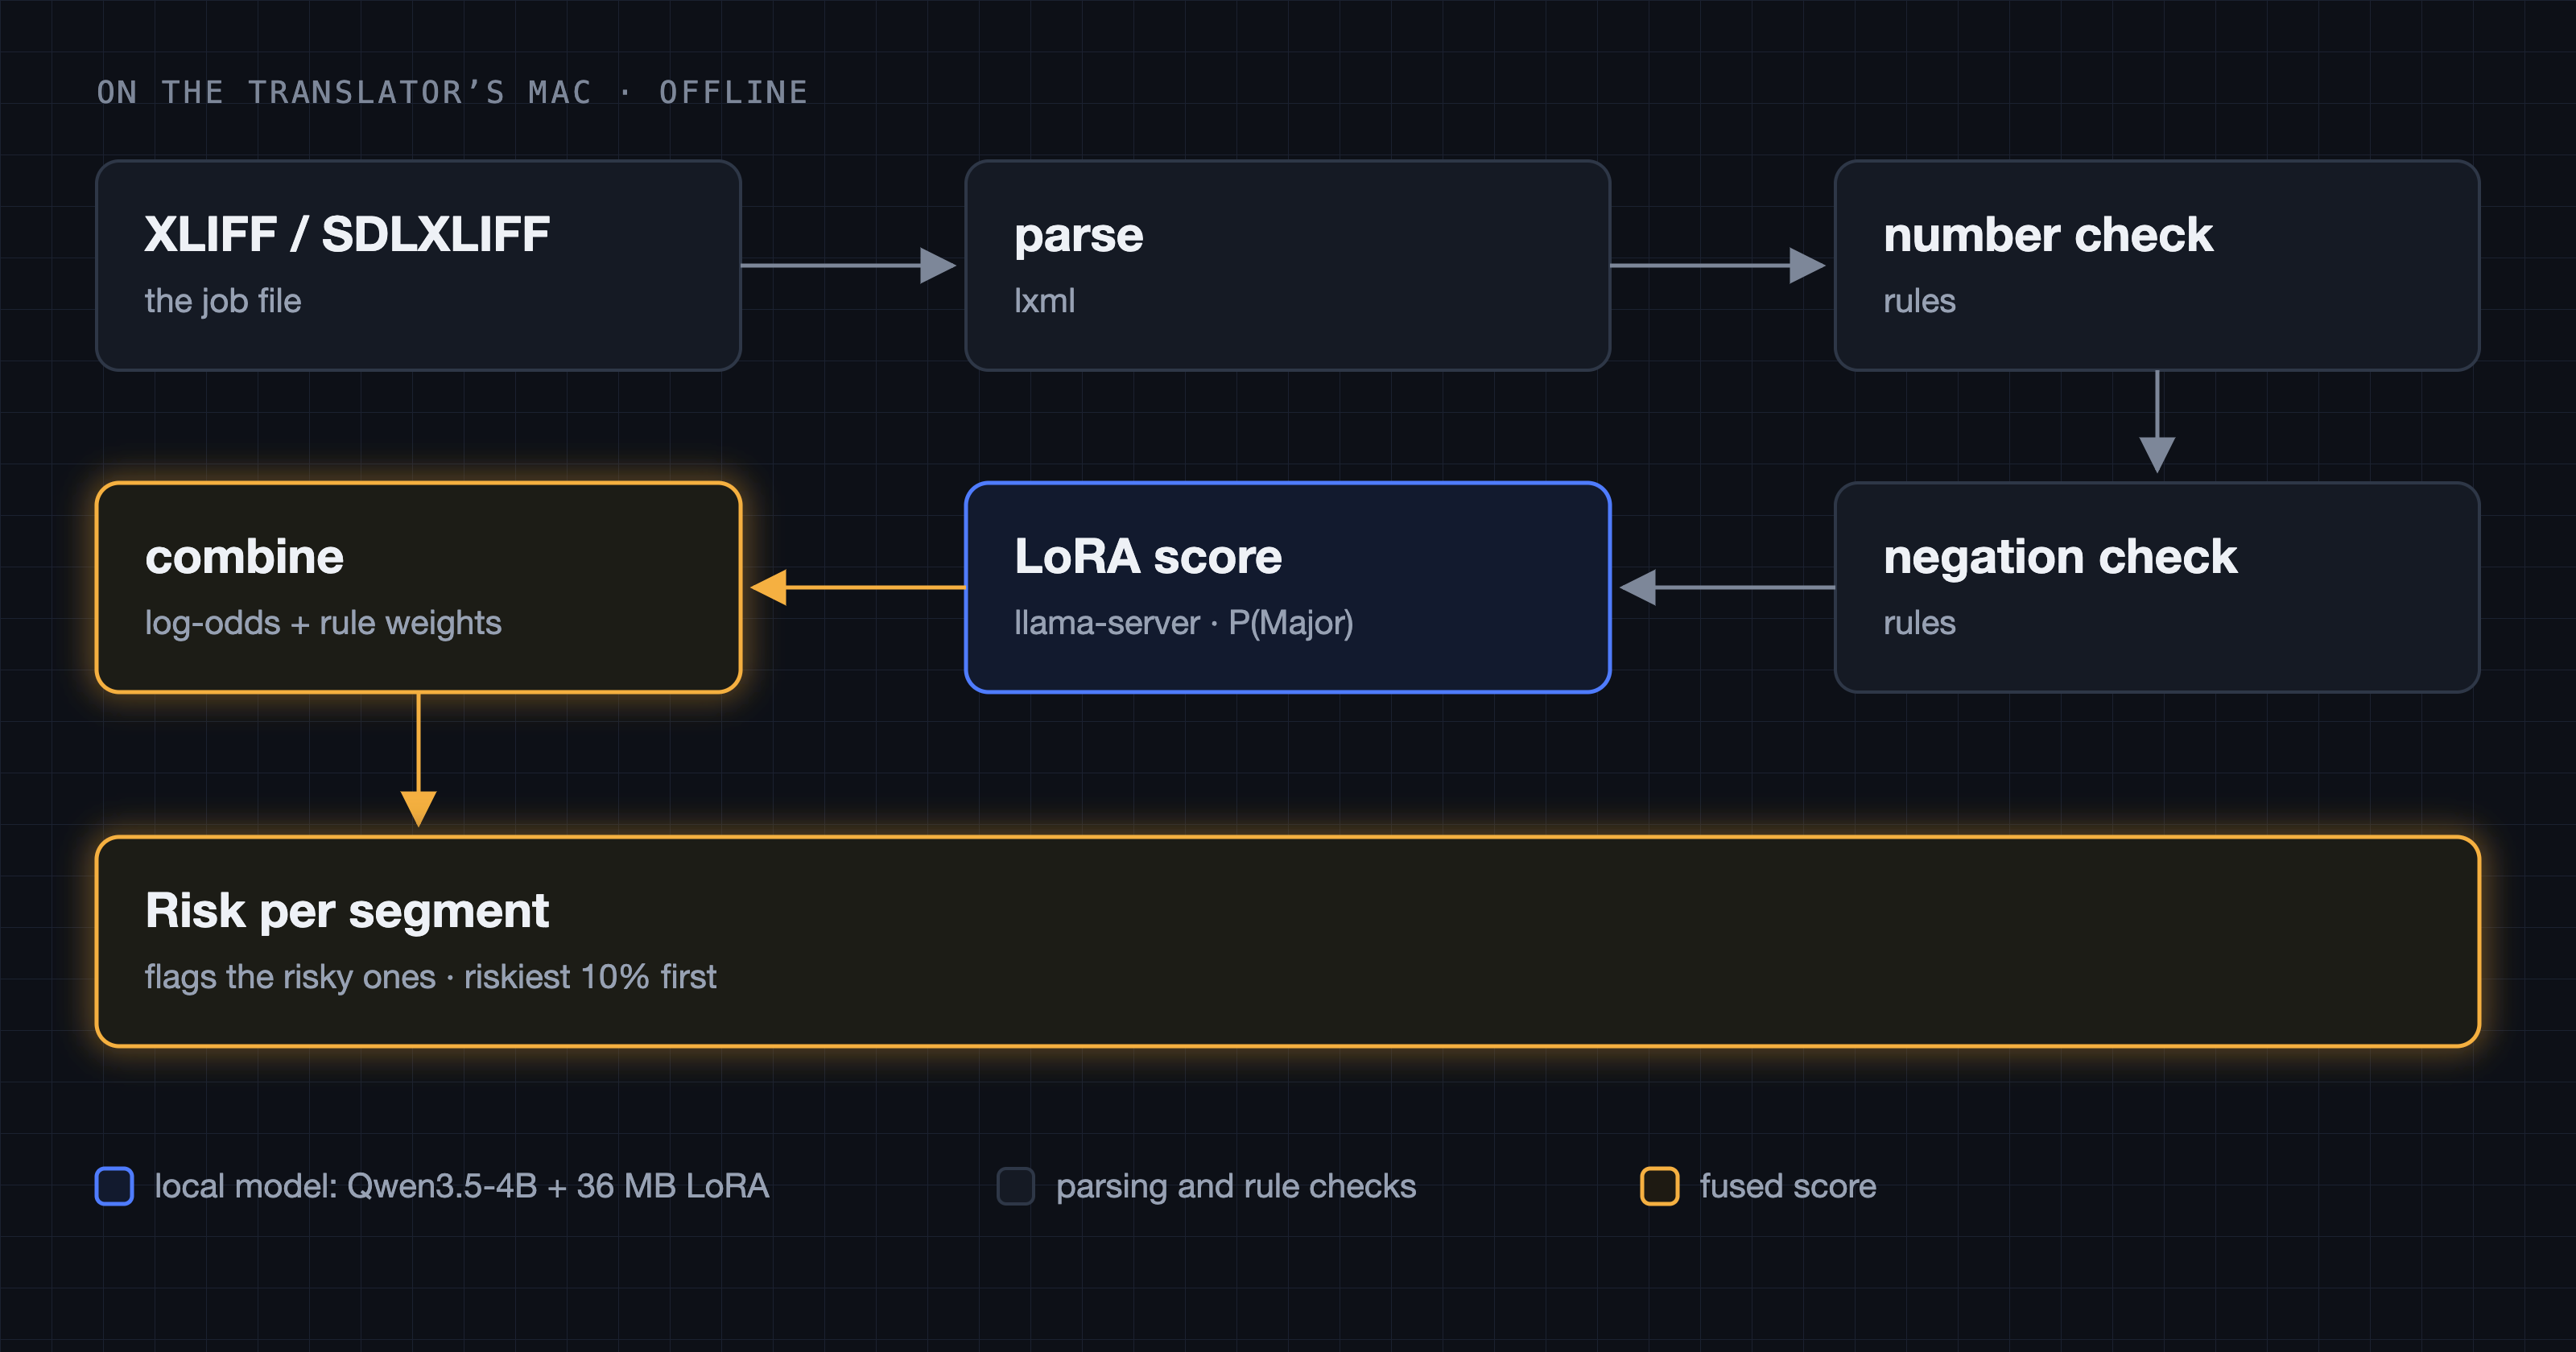Click 'log-odds + rule weights' text
Viewport: 2576px width, 1352px height.
tap(323, 623)
